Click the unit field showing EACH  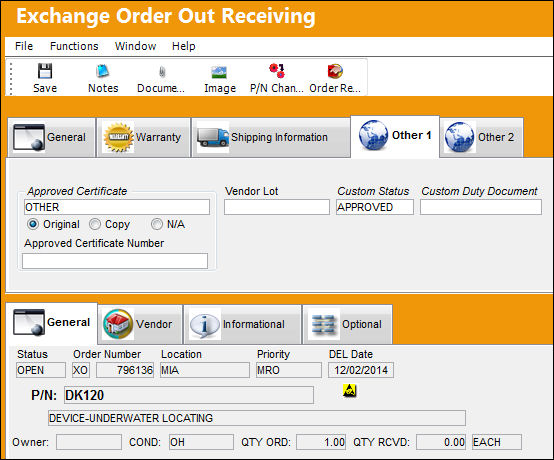tap(497, 442)
